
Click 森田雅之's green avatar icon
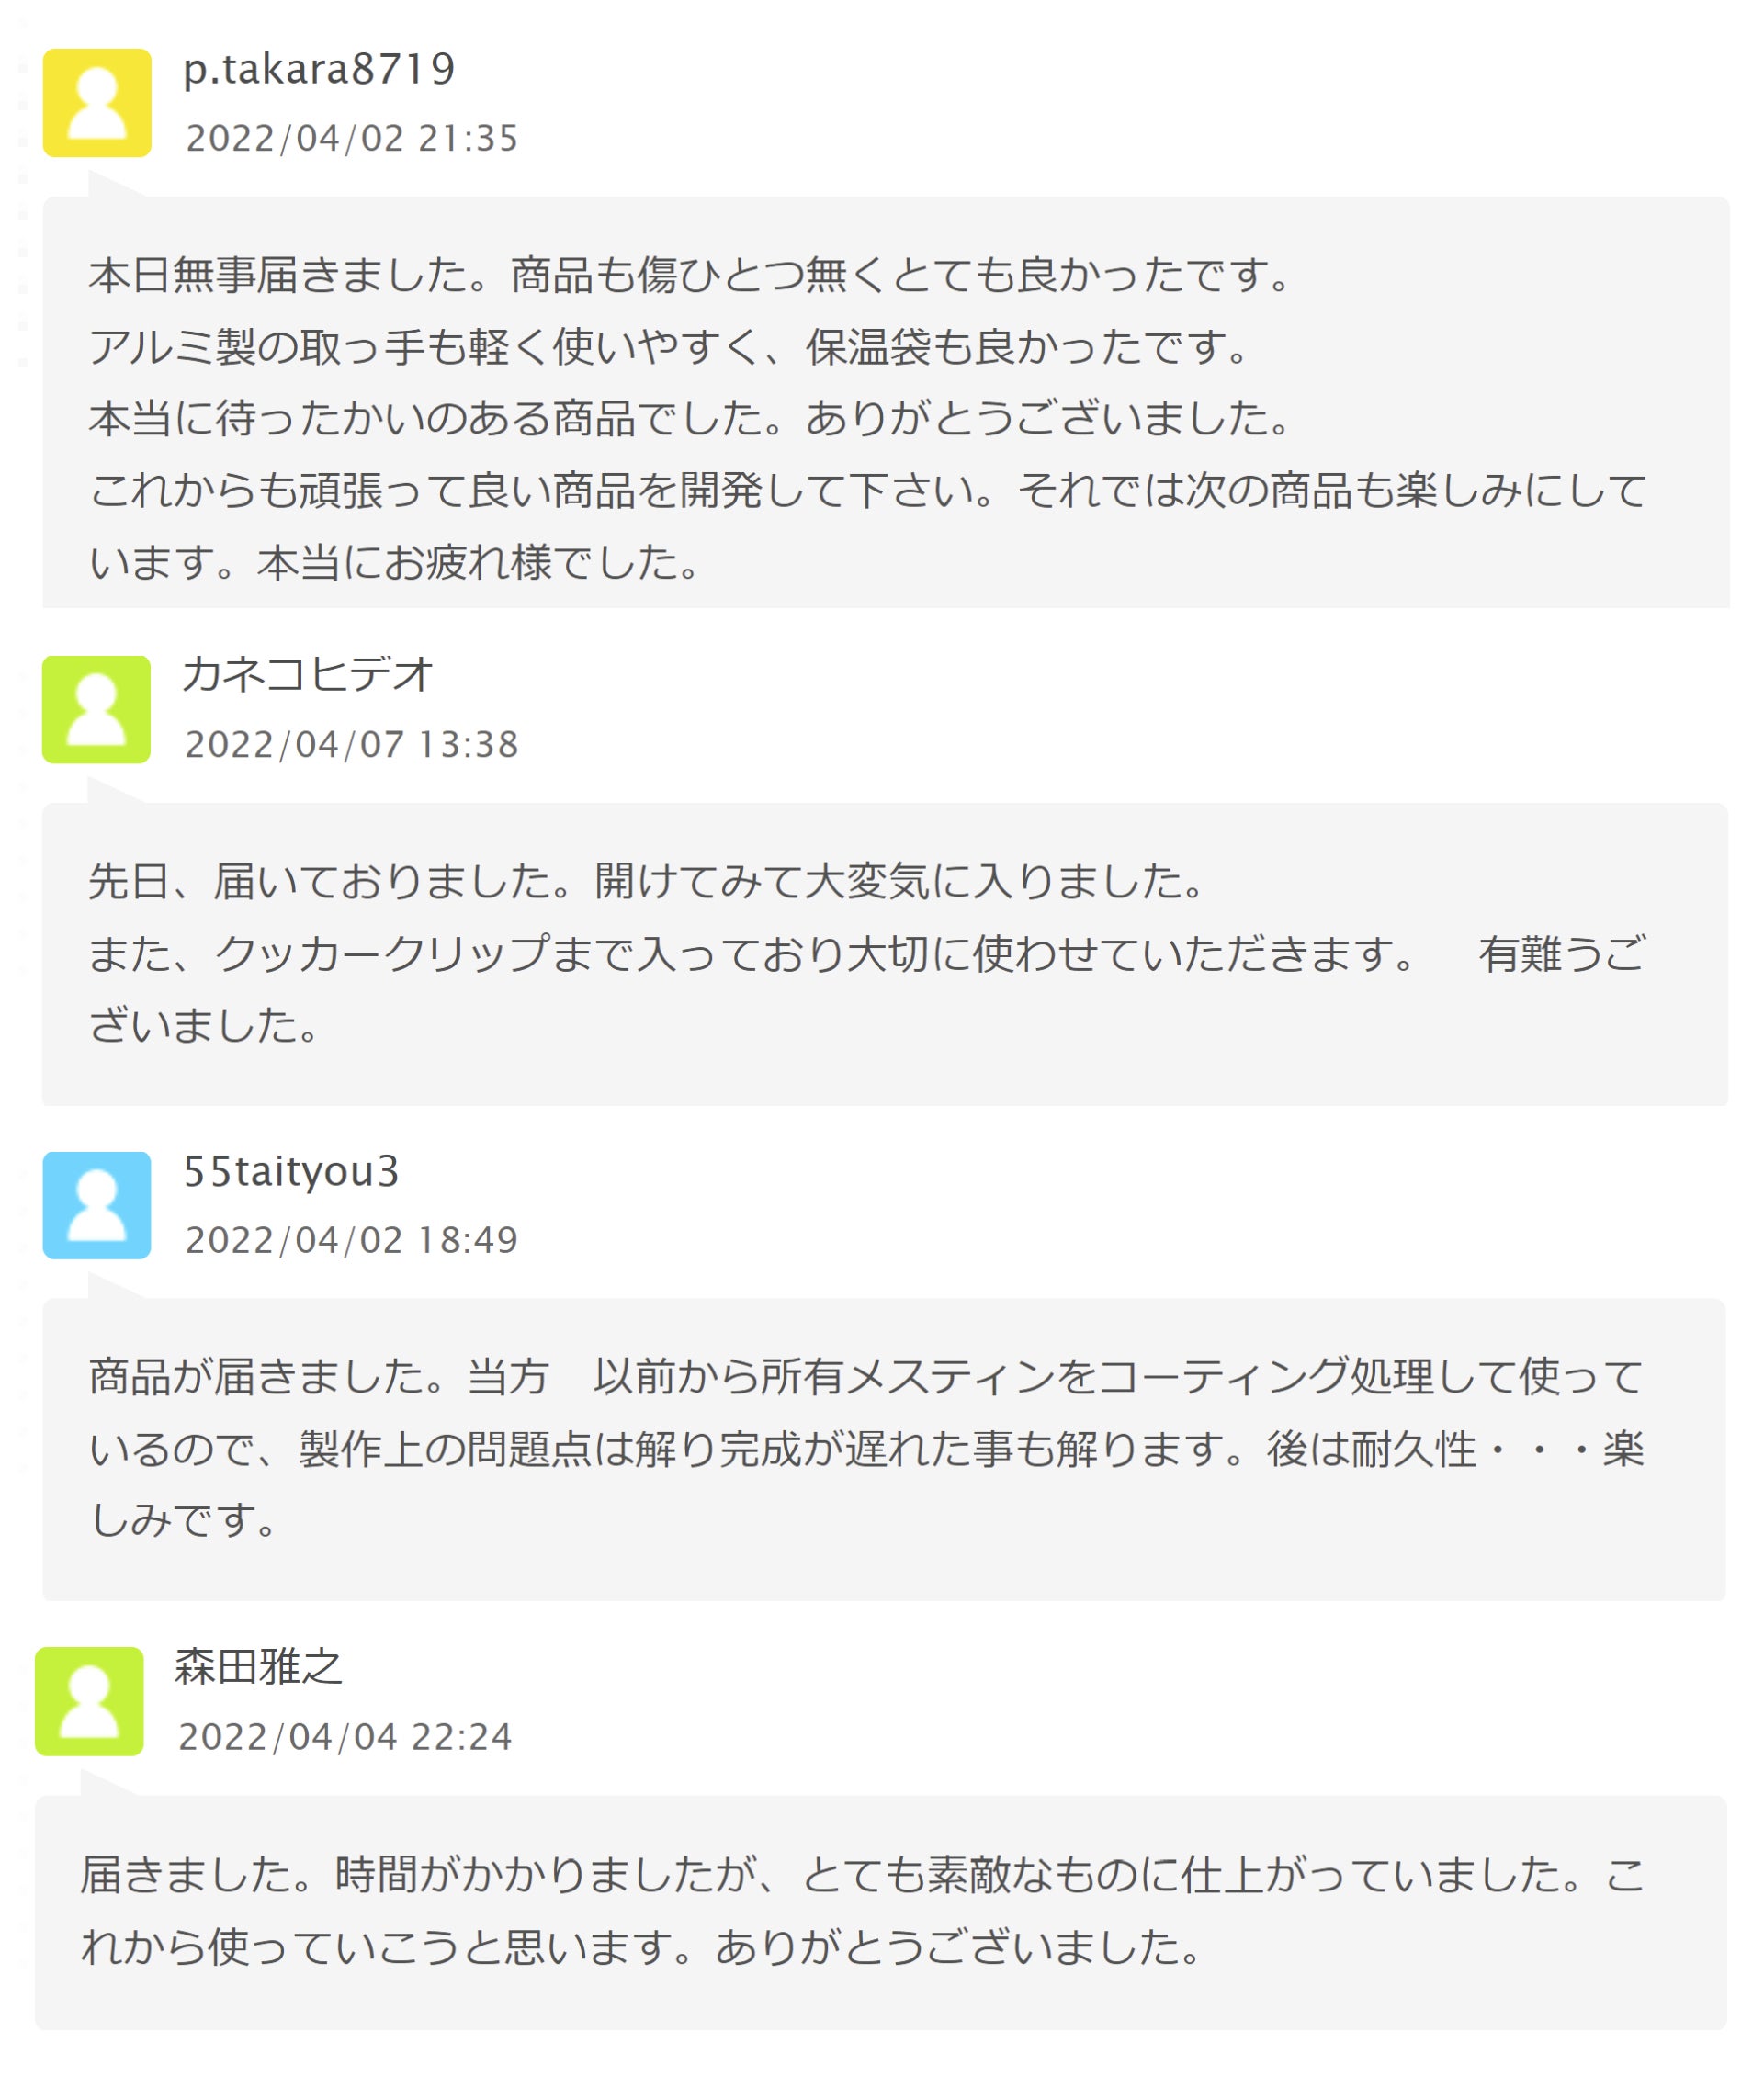pyautogui.click(x=89, y=1701)
